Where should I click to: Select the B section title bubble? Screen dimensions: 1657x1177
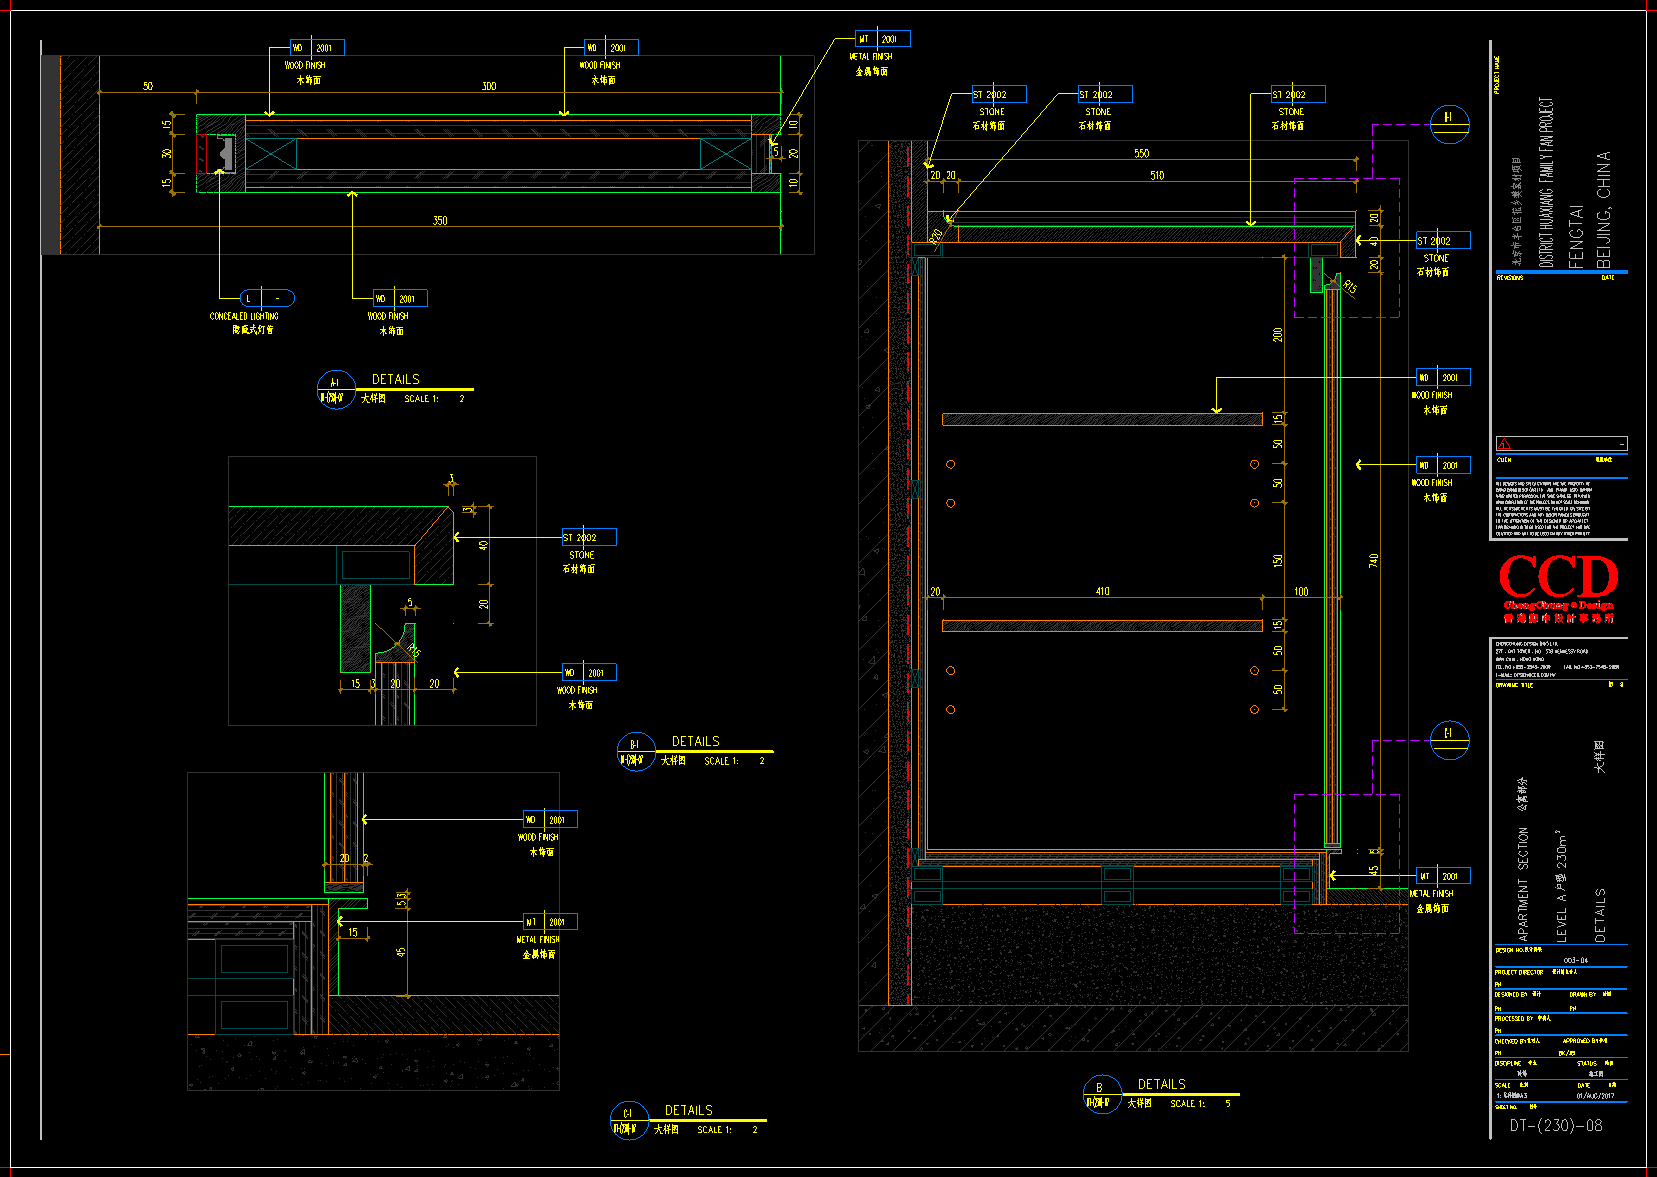coord(1101,1094)
